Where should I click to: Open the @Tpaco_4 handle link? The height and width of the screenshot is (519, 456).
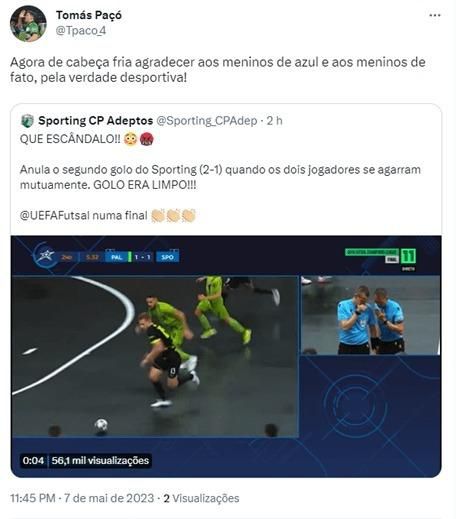(x=81, y=31)
